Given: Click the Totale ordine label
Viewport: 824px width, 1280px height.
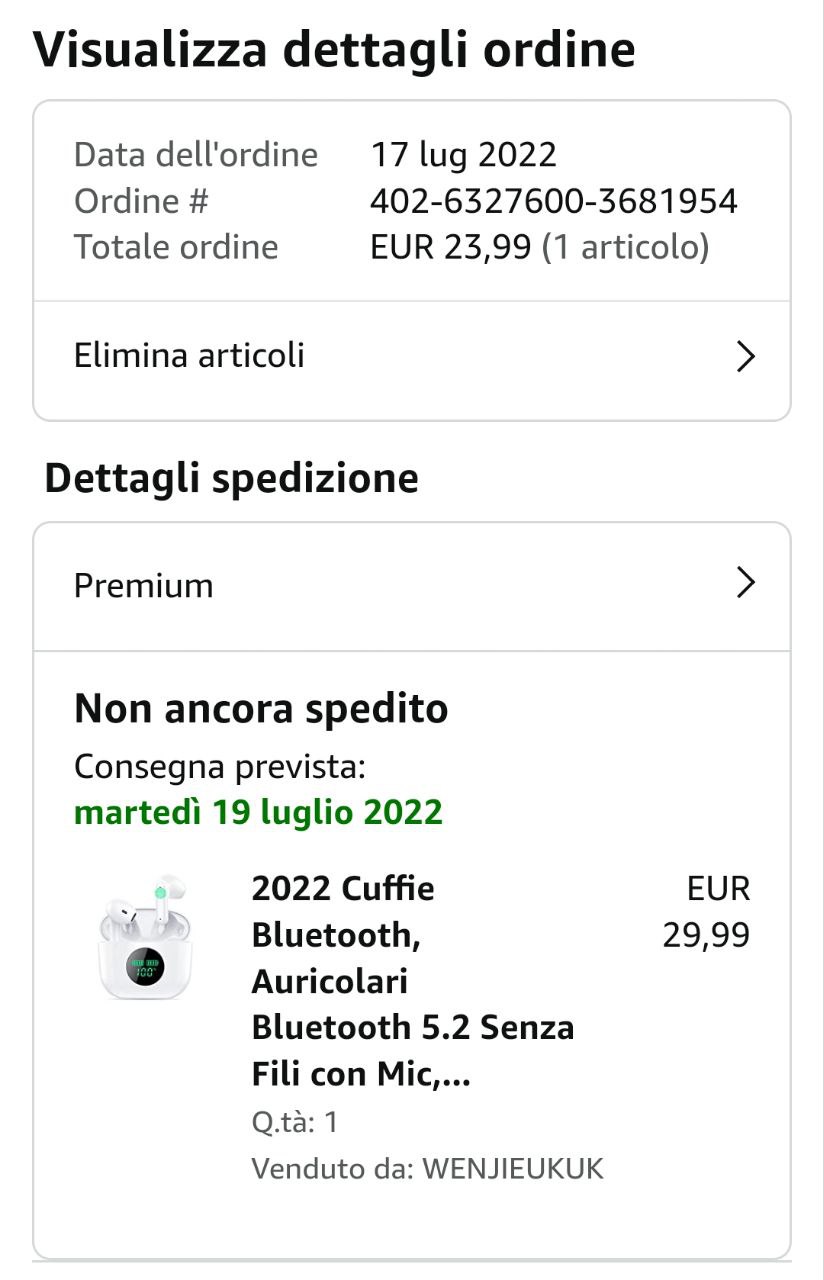Looking at the screenshot, I should (x=176, y=247).
